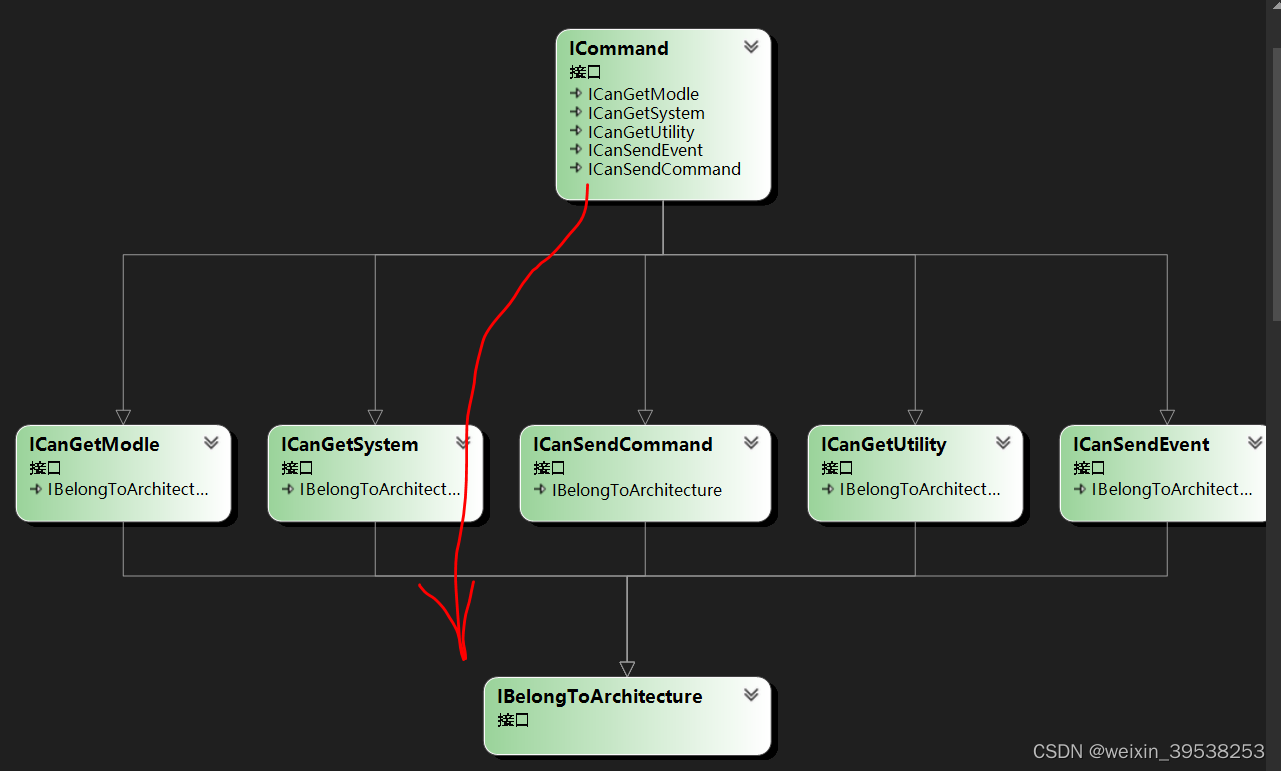Click IBelongToArchitect... entry in ICanGetUtility node
The image size is (1281, 771).
pyautogui.click(x=920, y=490)
